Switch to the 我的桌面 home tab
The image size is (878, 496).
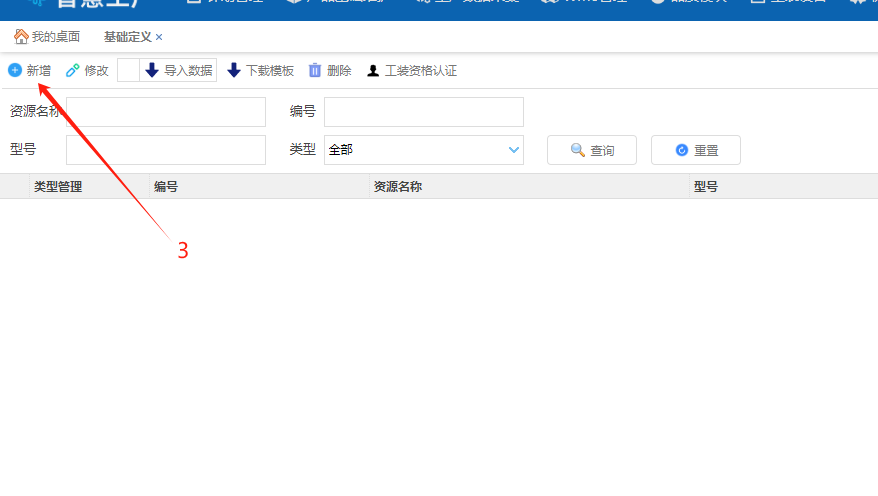[x=47, y=36]
